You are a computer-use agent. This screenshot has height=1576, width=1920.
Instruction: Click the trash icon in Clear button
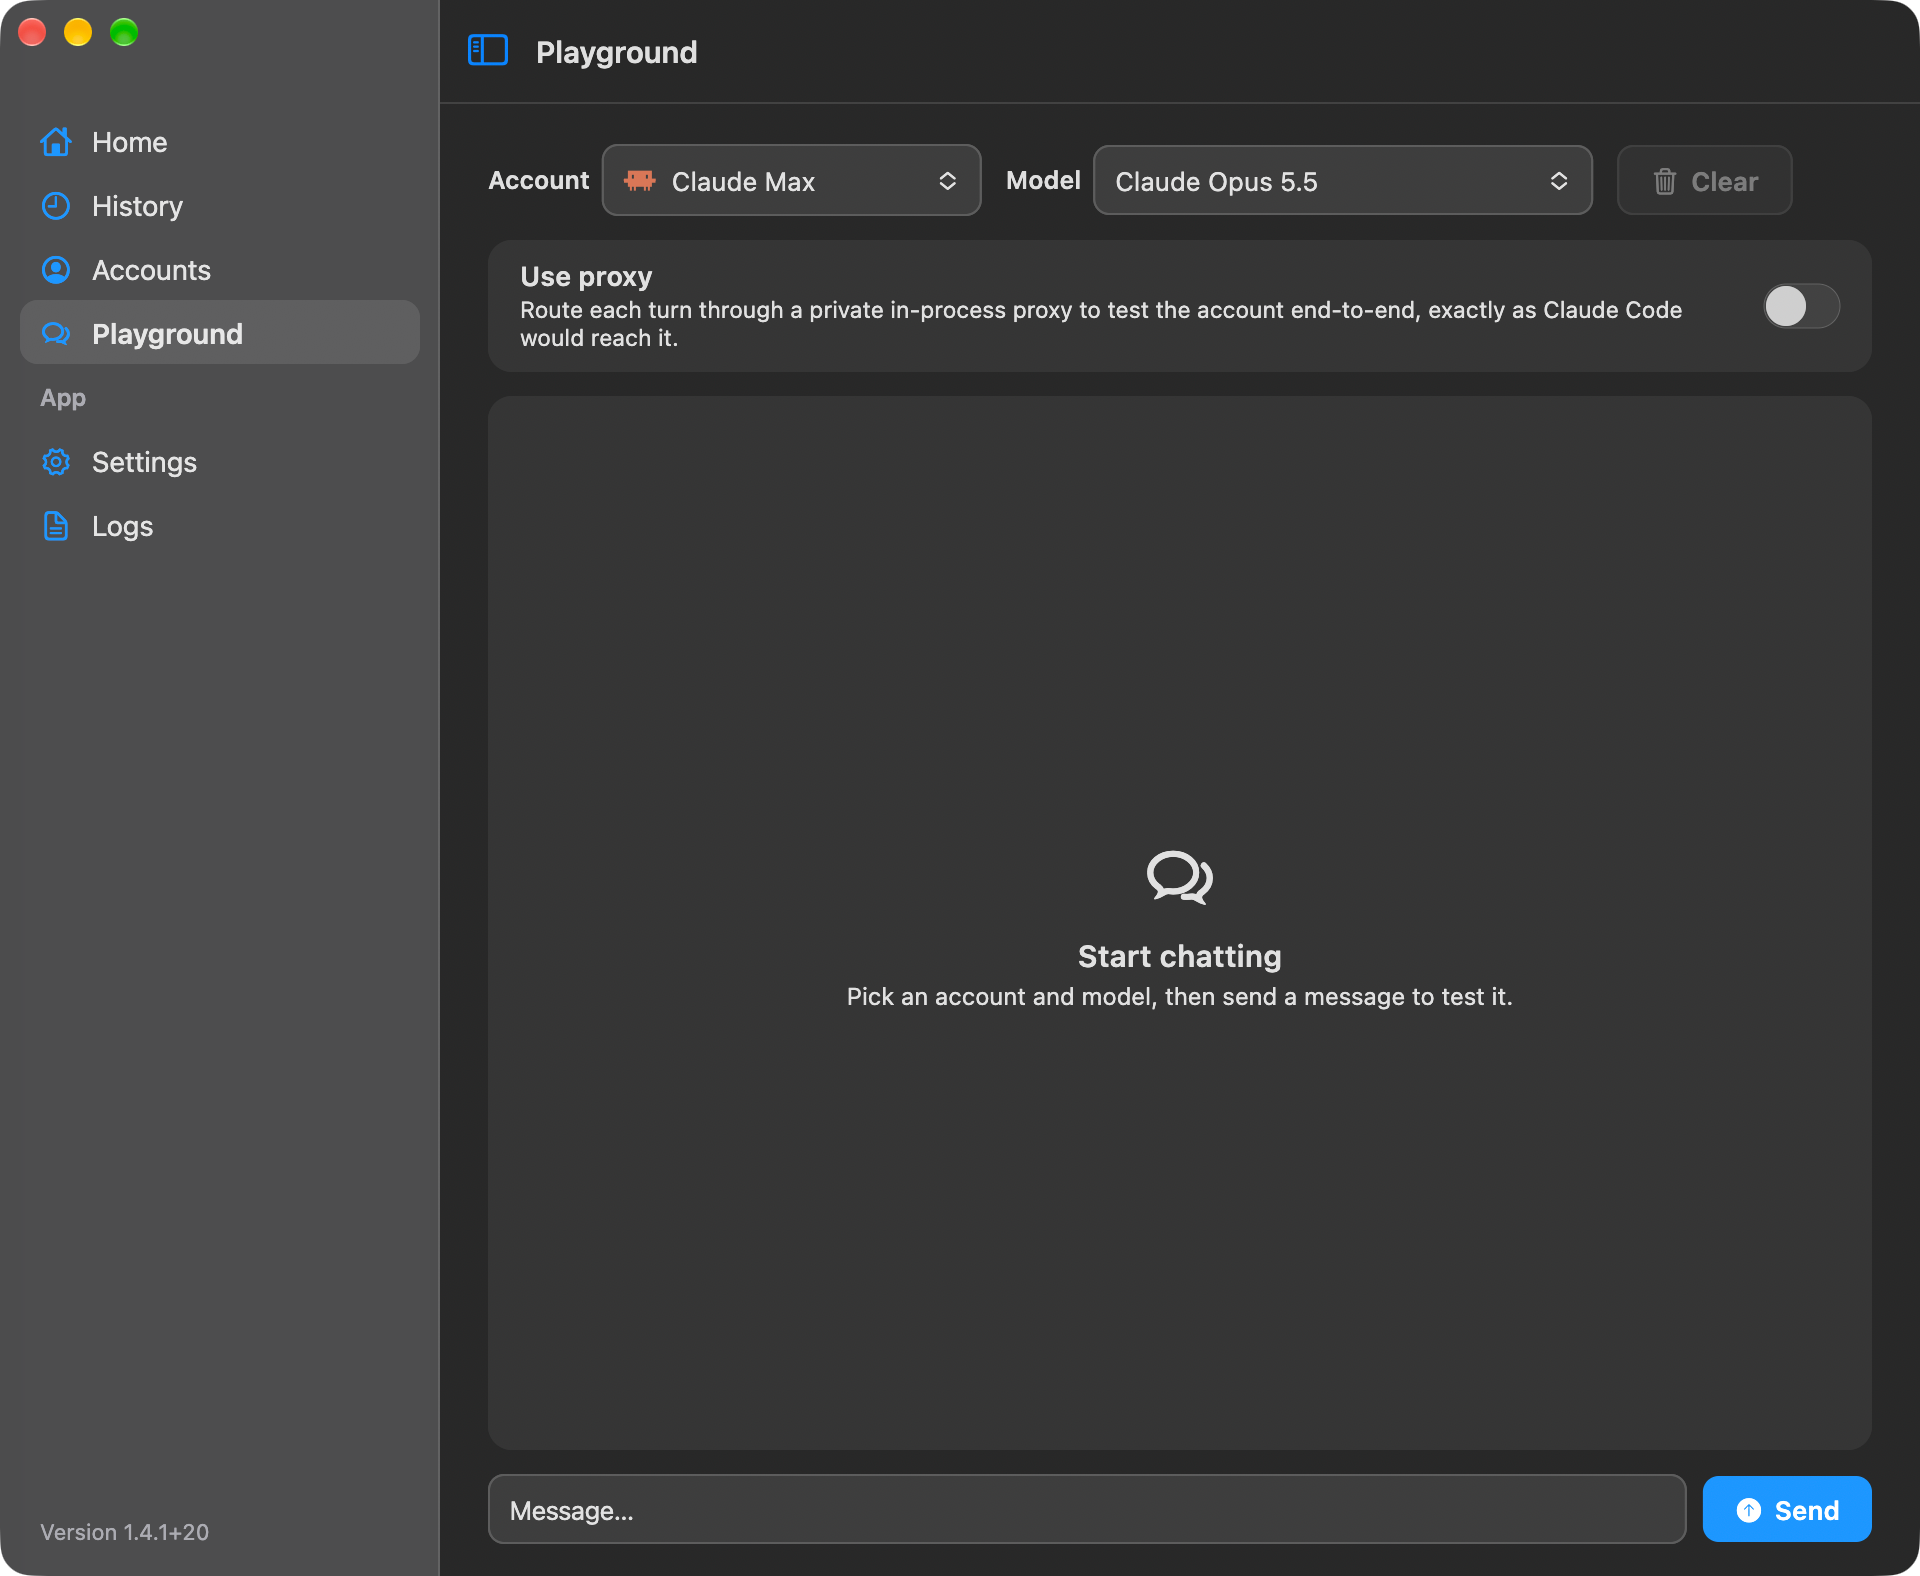[1665, 181]
